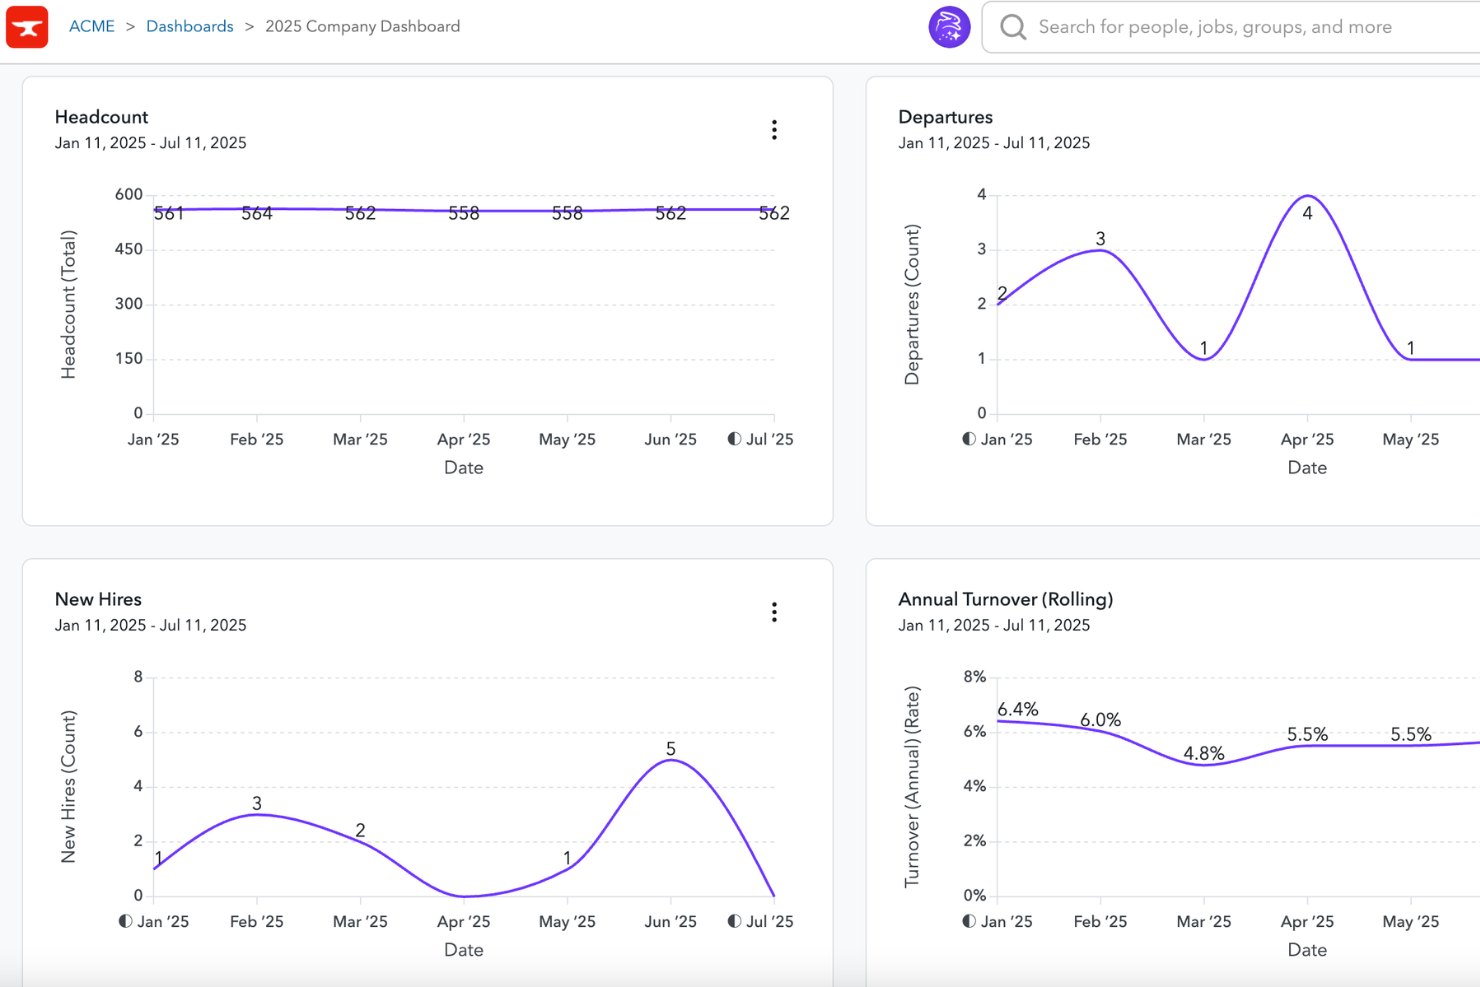
Task: Click partial-period moon icon beside Jul '25 on Headcount
Action: pyautogui.click(x=732, y=439)
